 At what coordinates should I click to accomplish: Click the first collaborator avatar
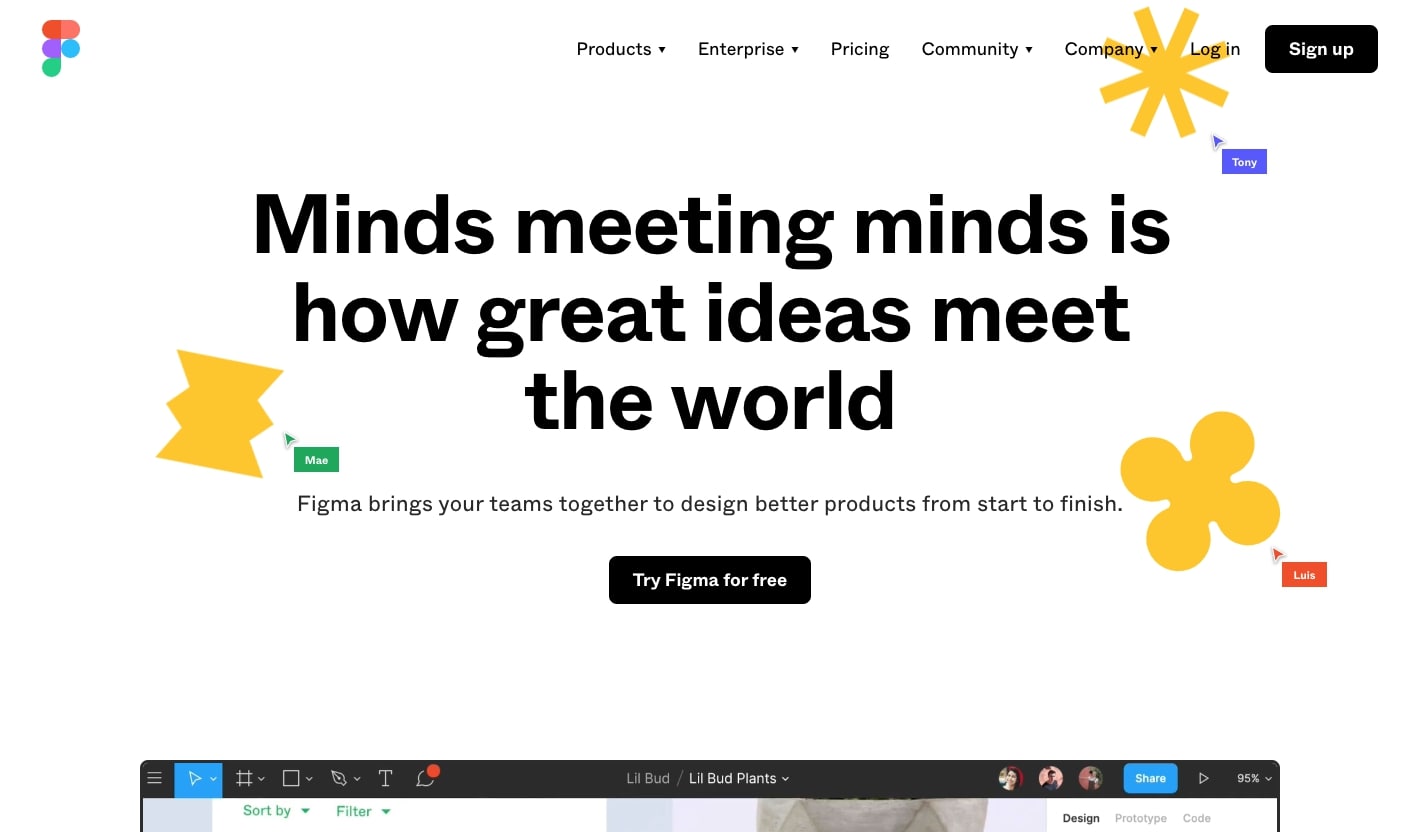[1011, 778]
